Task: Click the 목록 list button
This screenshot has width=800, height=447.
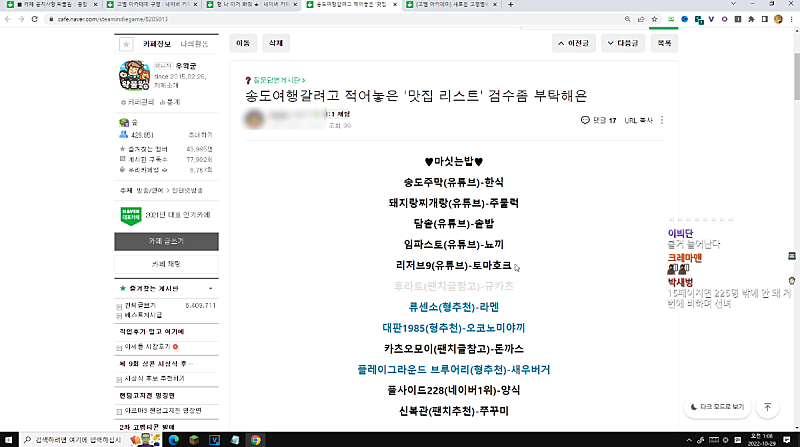Action: (x=664, y=43)
